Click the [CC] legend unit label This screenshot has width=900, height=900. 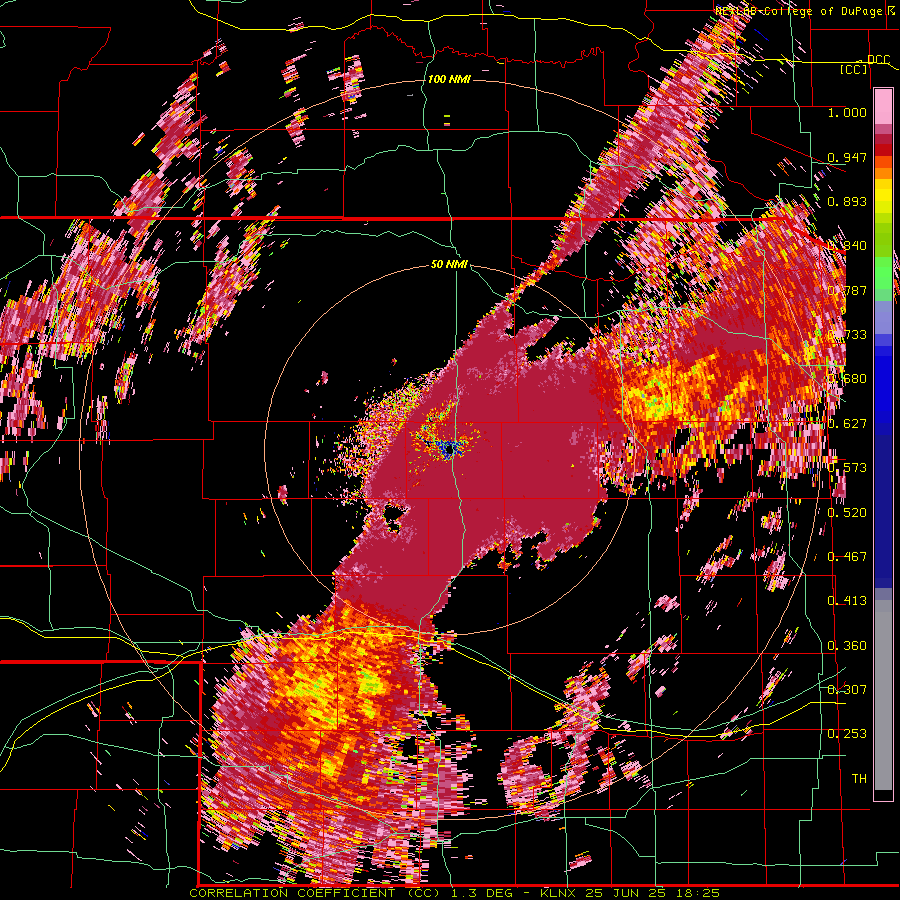coord(853,69)
